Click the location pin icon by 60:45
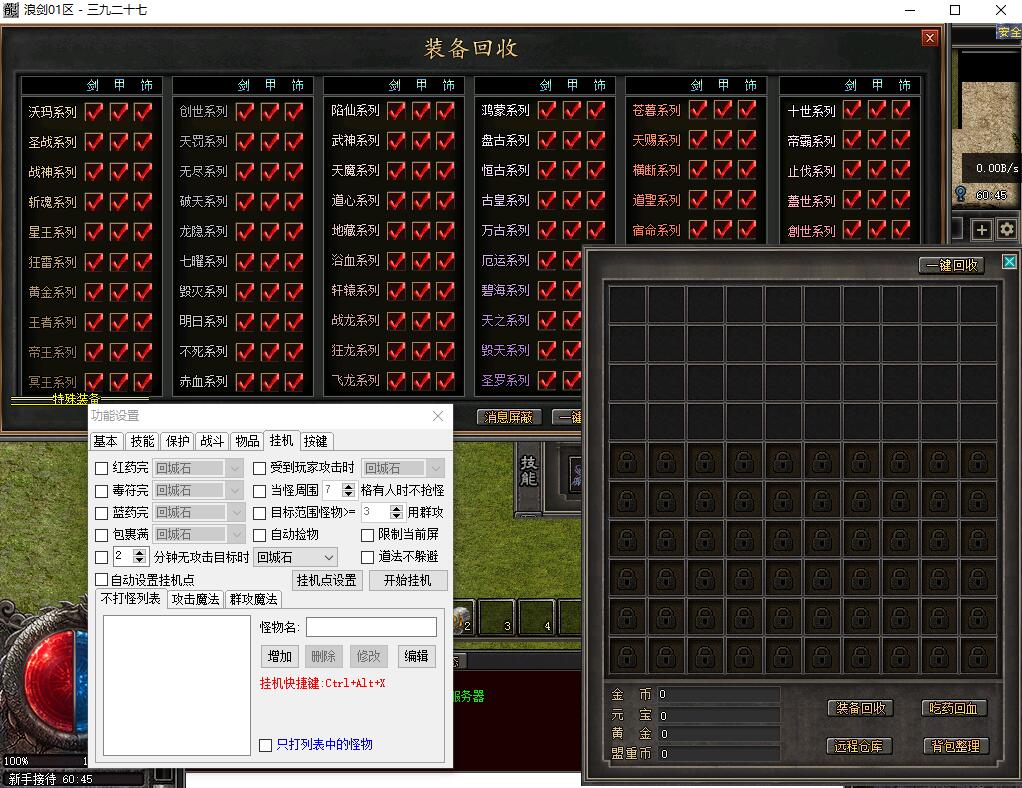 960,194
